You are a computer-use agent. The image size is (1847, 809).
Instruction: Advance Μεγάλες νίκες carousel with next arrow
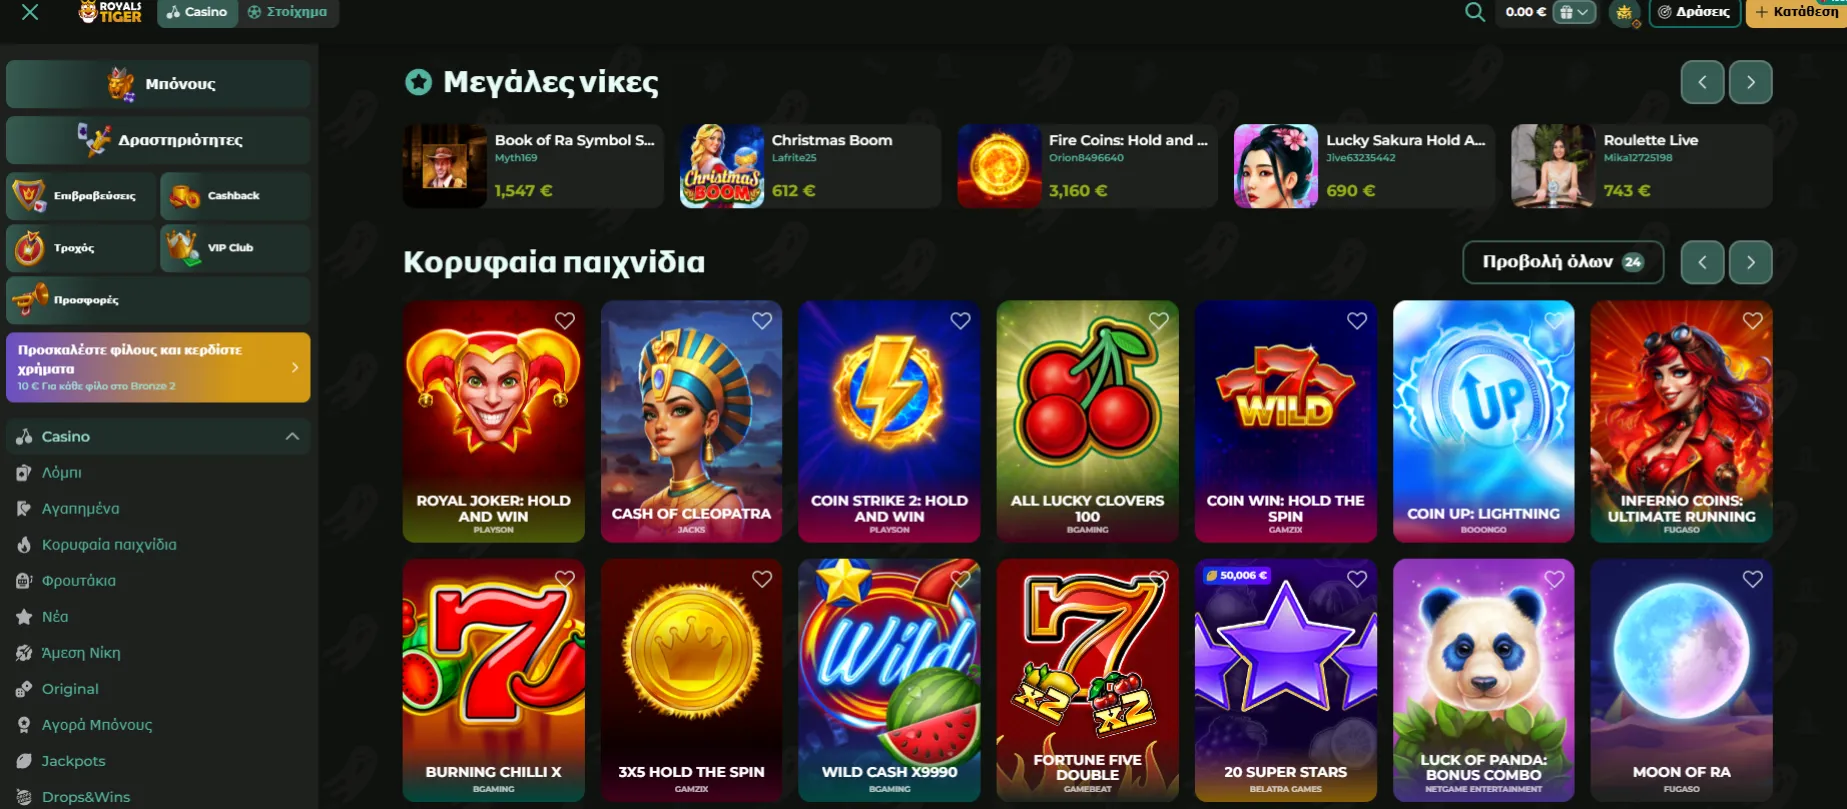(x=1750, y=82)
